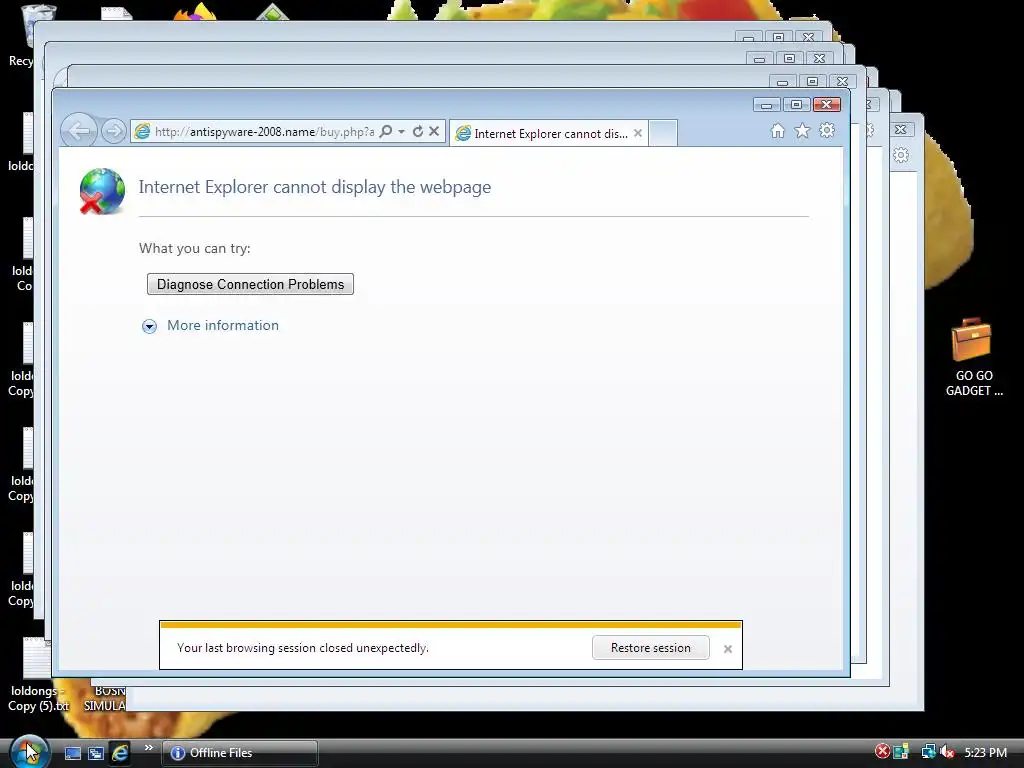
Task: Expand the Quick Launch overflow chevron
Action: click(149, 748)
